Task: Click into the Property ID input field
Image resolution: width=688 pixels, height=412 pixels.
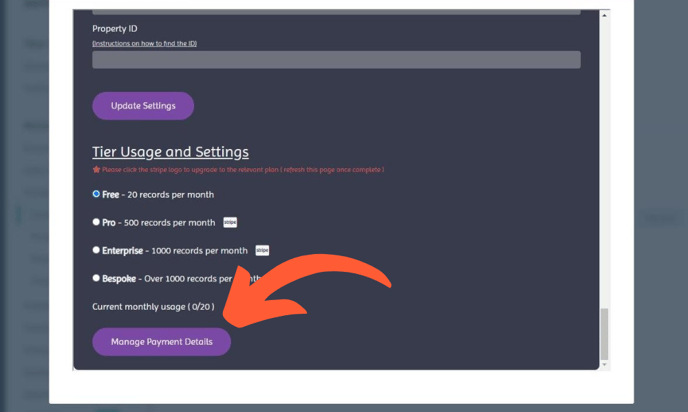Action: (336, 60)
